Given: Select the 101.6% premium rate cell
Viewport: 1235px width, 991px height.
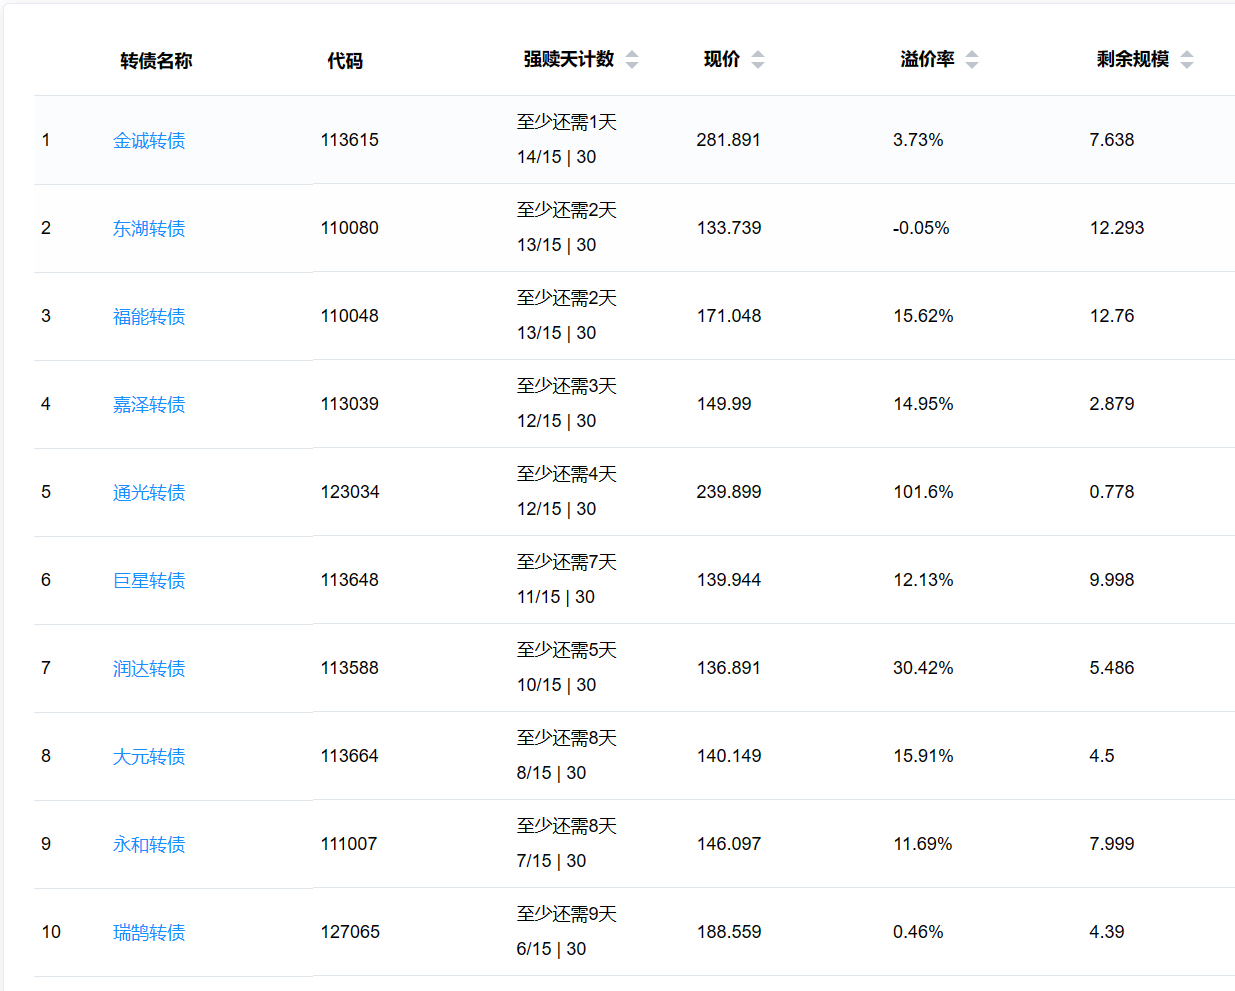Looking at the screenshot, I should 923,492.
